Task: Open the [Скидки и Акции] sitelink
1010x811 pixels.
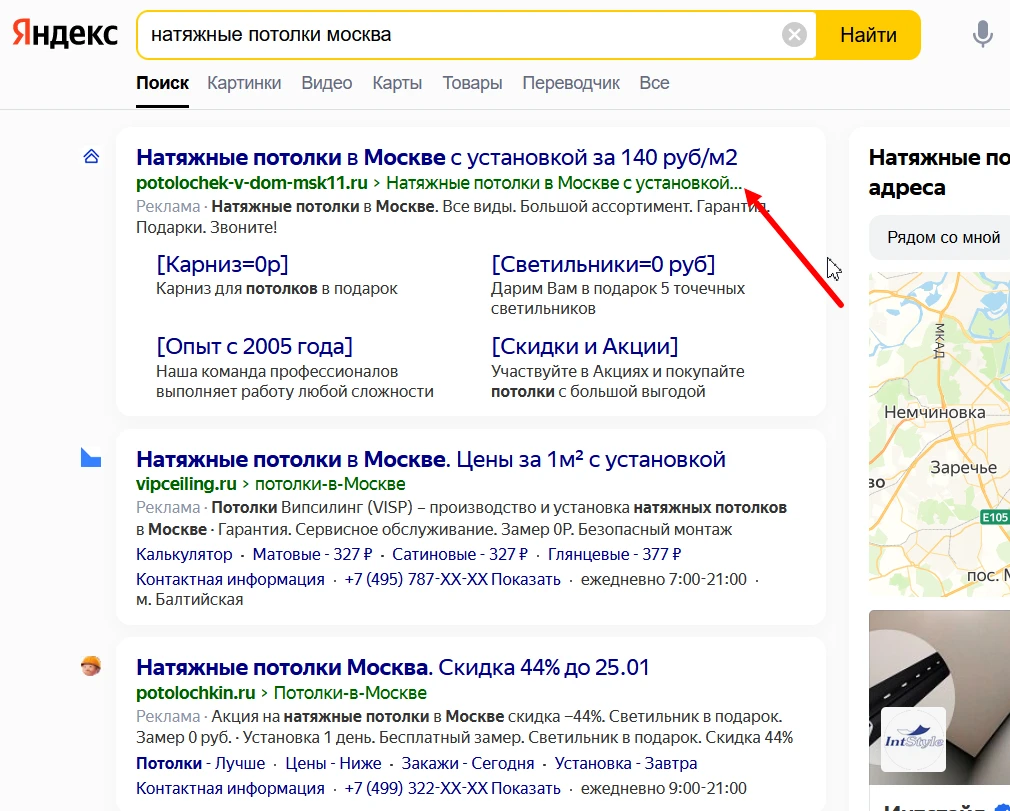Action: pos(584,346)
